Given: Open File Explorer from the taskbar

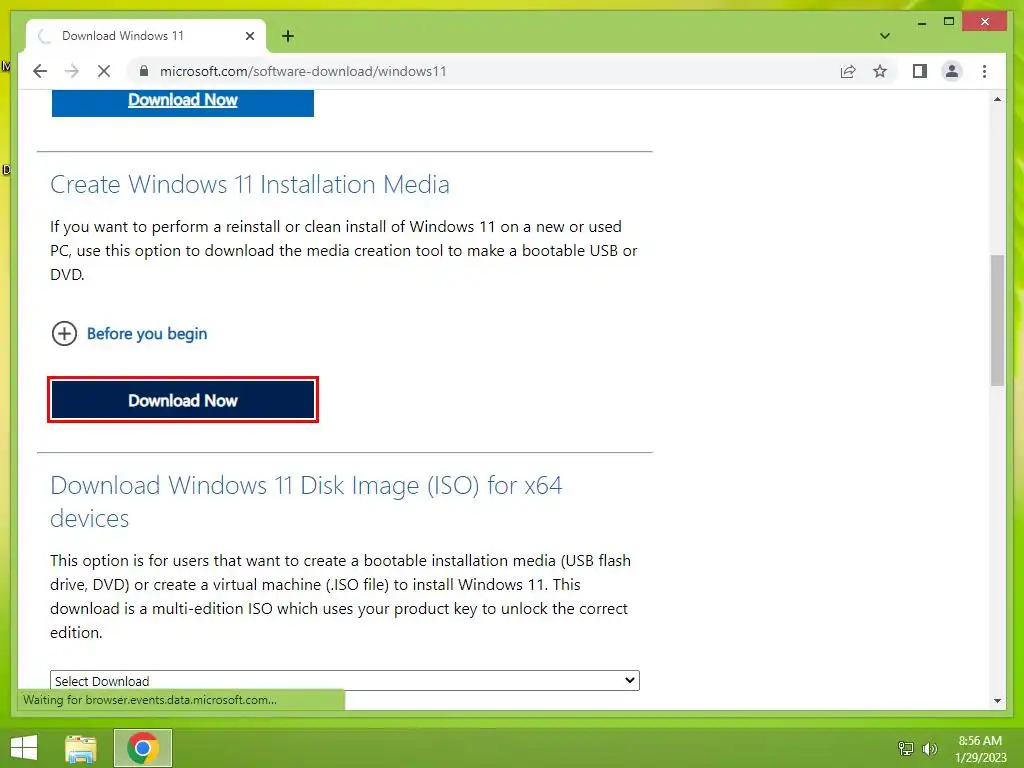Looking at the screenshot, I should click(x=81, y=748).
